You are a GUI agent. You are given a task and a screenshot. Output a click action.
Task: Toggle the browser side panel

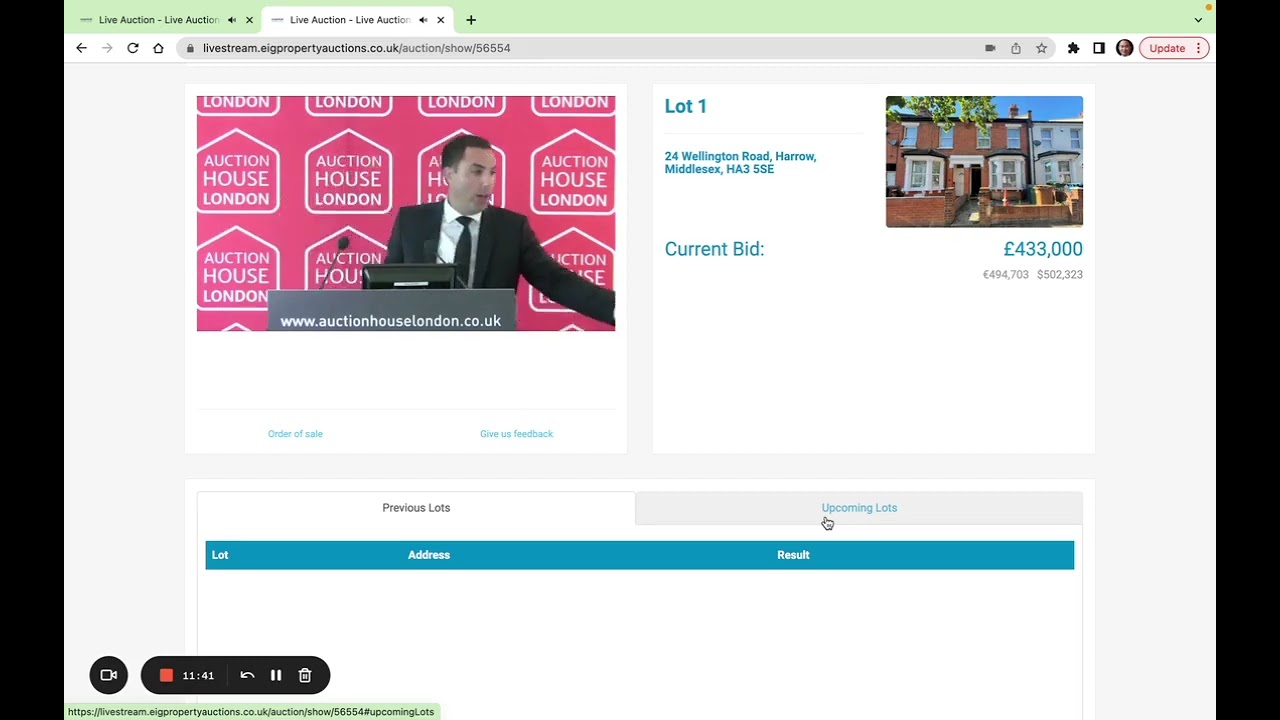[x=1099, y=48]
